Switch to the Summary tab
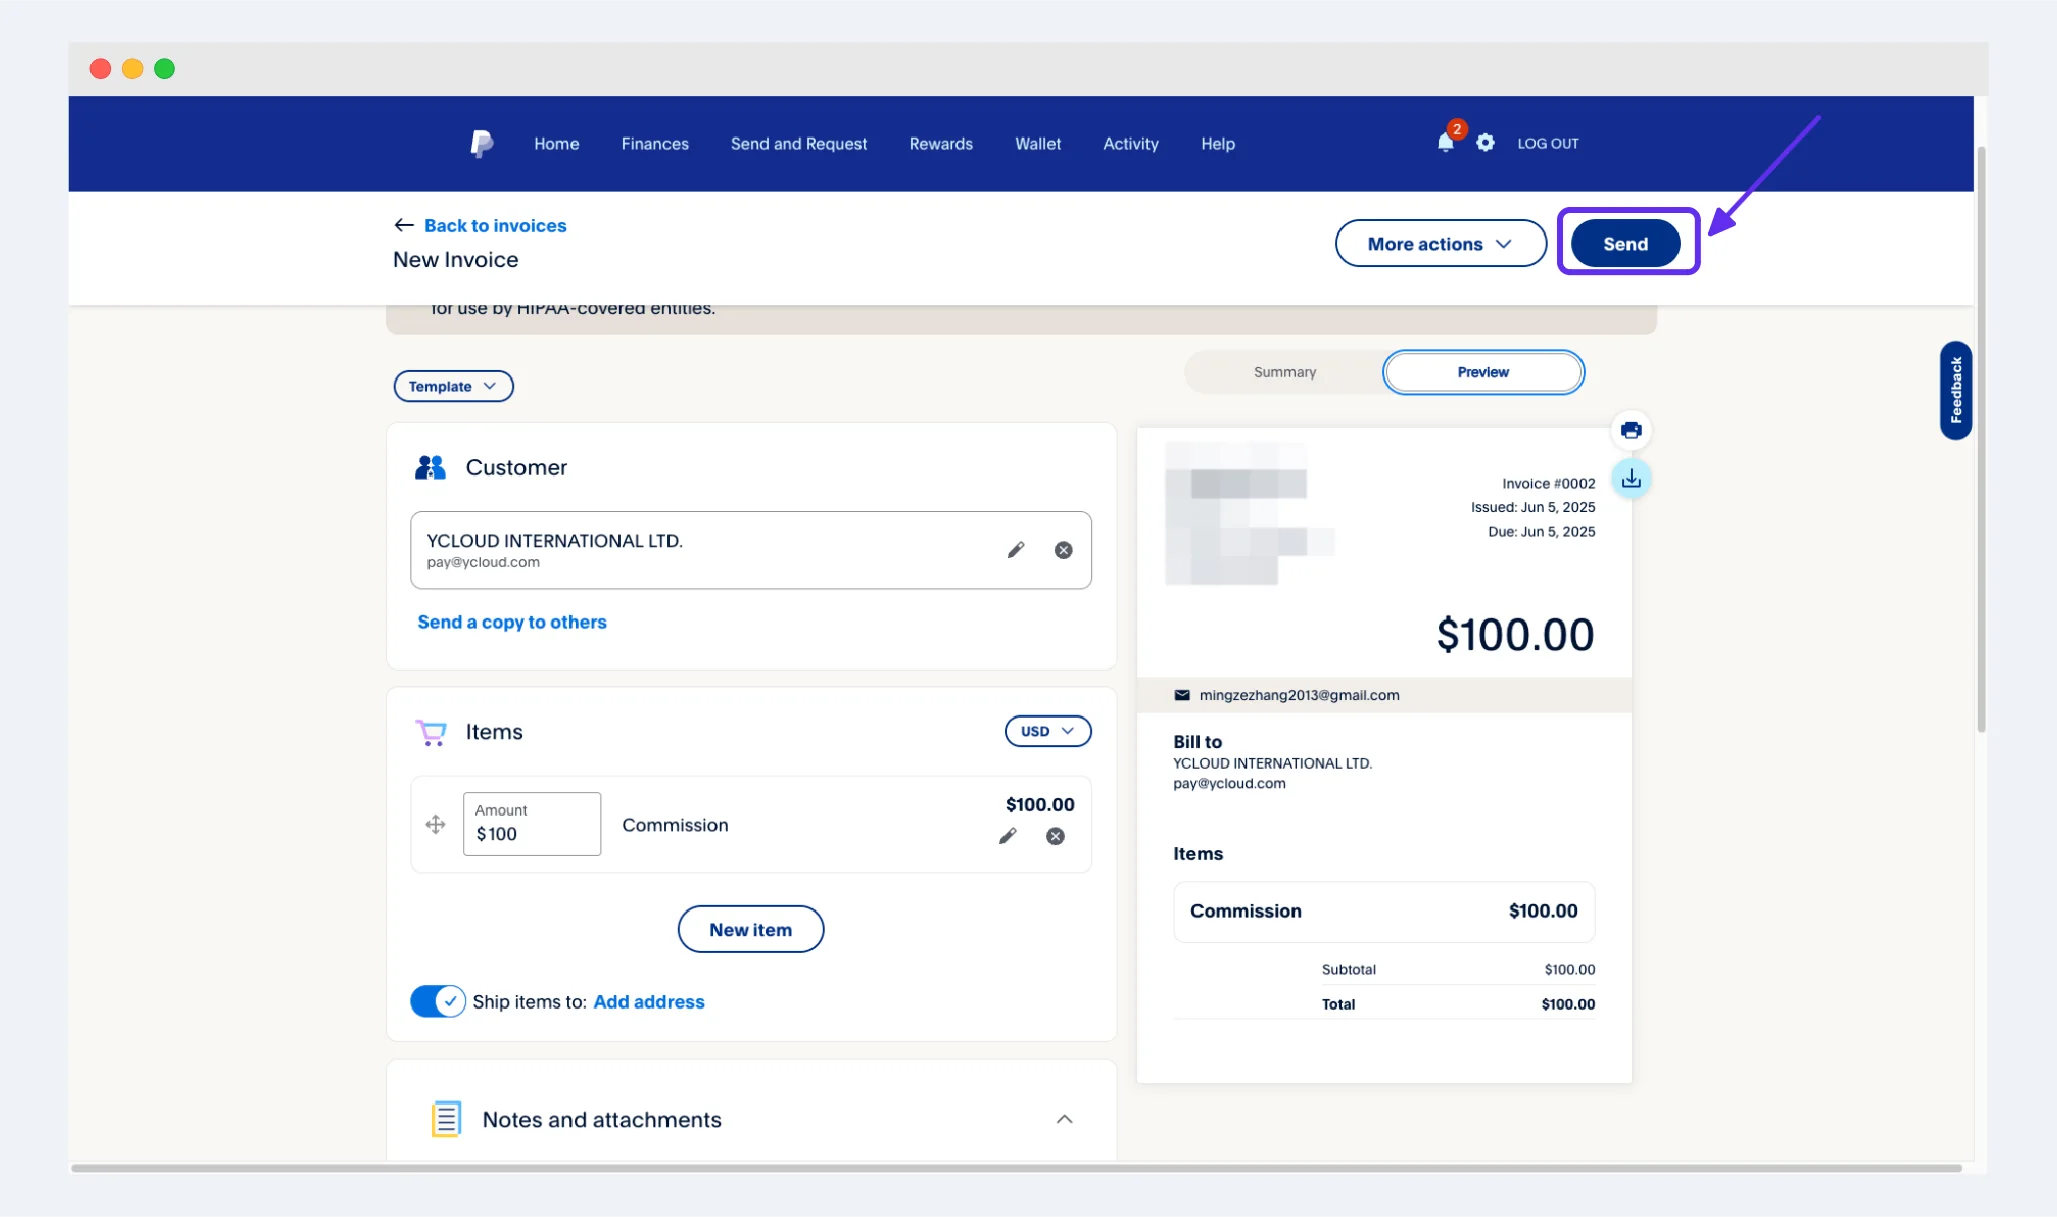The width and height of the screenshot is (2057, 1217). 1285,372
